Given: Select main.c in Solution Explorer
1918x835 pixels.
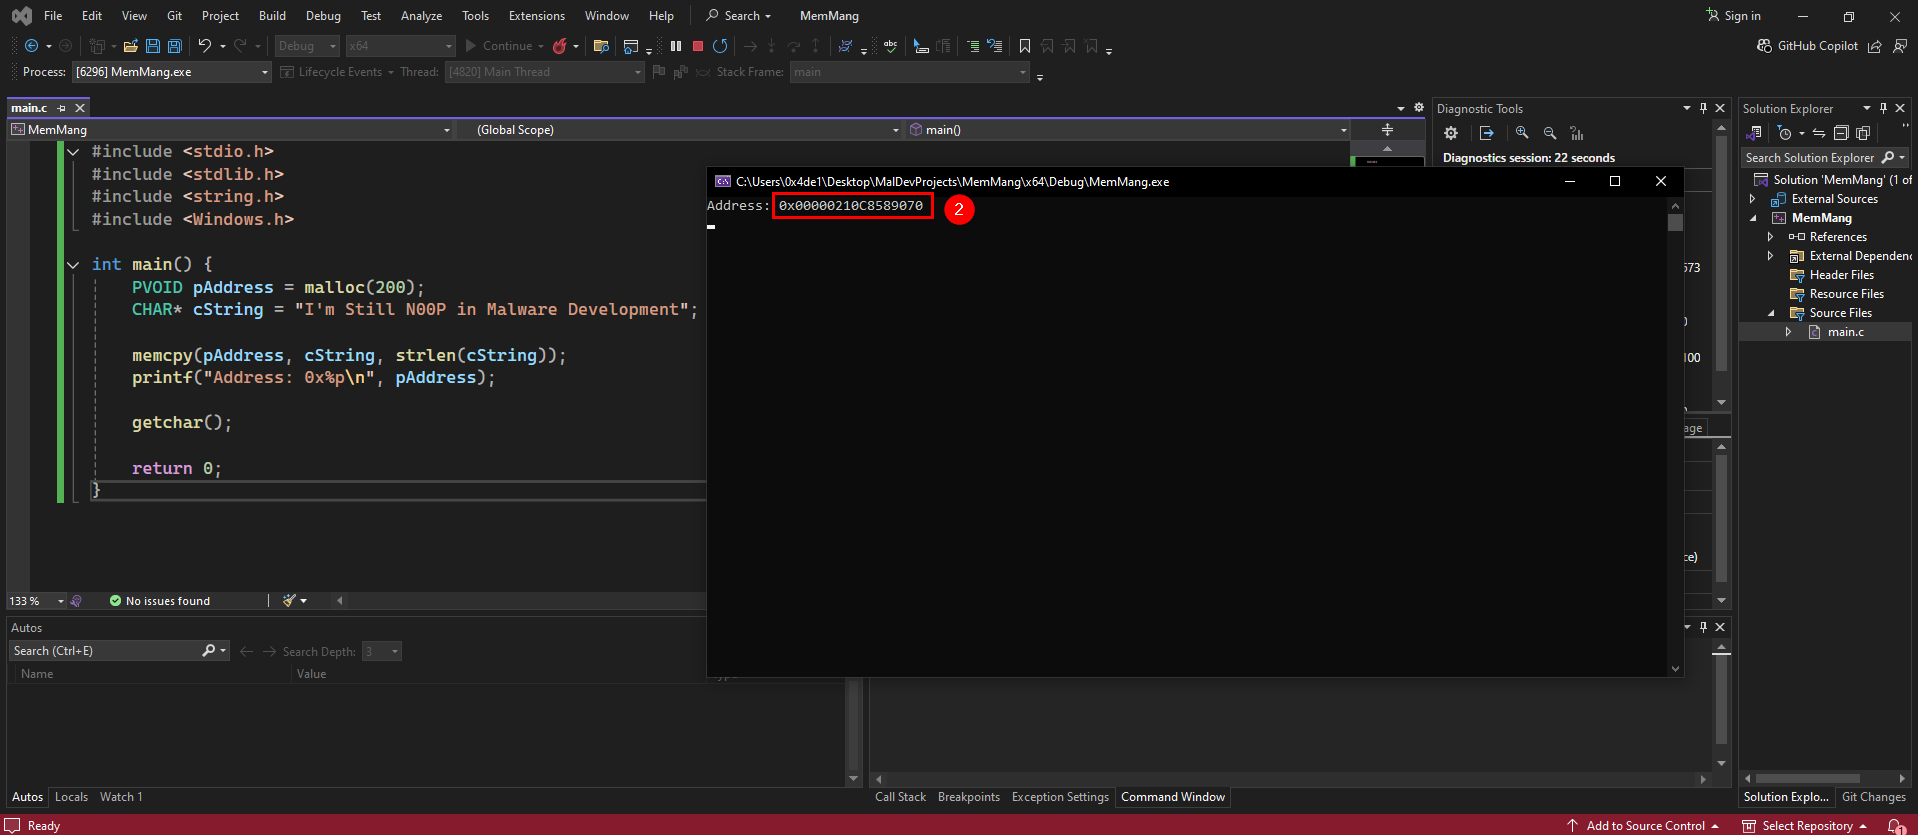Looking at the screenshot, I should (1845, 332).
